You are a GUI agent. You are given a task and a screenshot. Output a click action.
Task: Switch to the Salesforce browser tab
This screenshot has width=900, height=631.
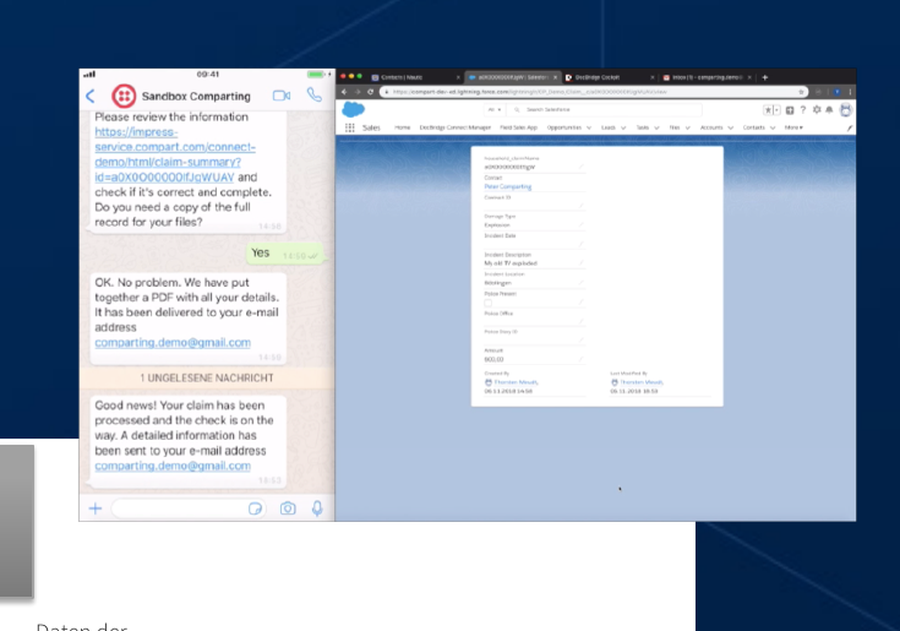point(512,77)
